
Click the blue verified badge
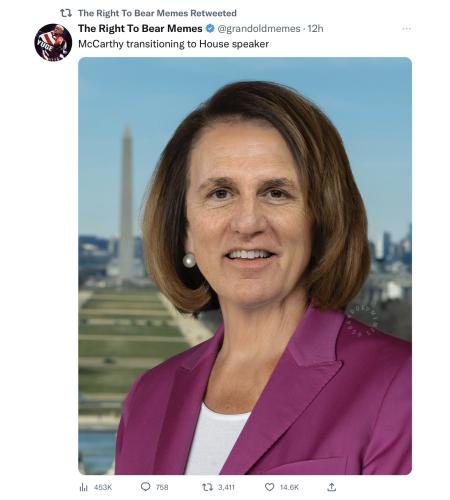coord(210,29)
